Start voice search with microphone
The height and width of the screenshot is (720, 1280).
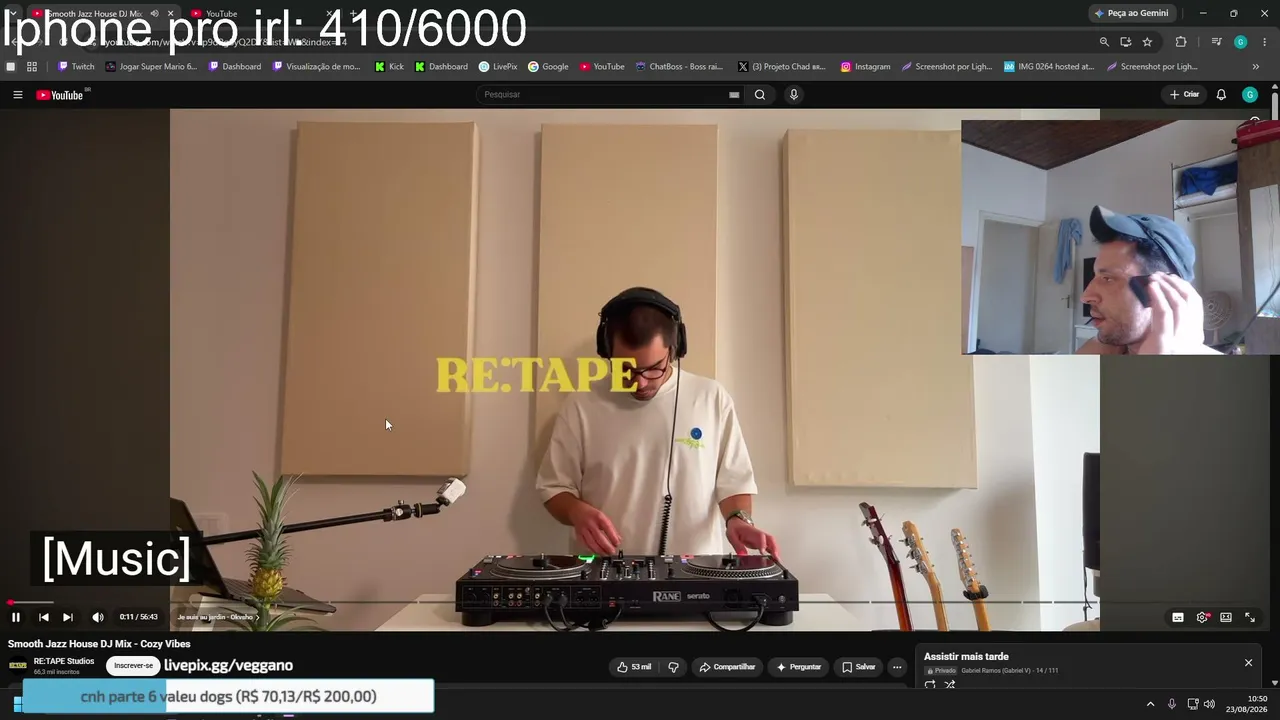point(794,95)
